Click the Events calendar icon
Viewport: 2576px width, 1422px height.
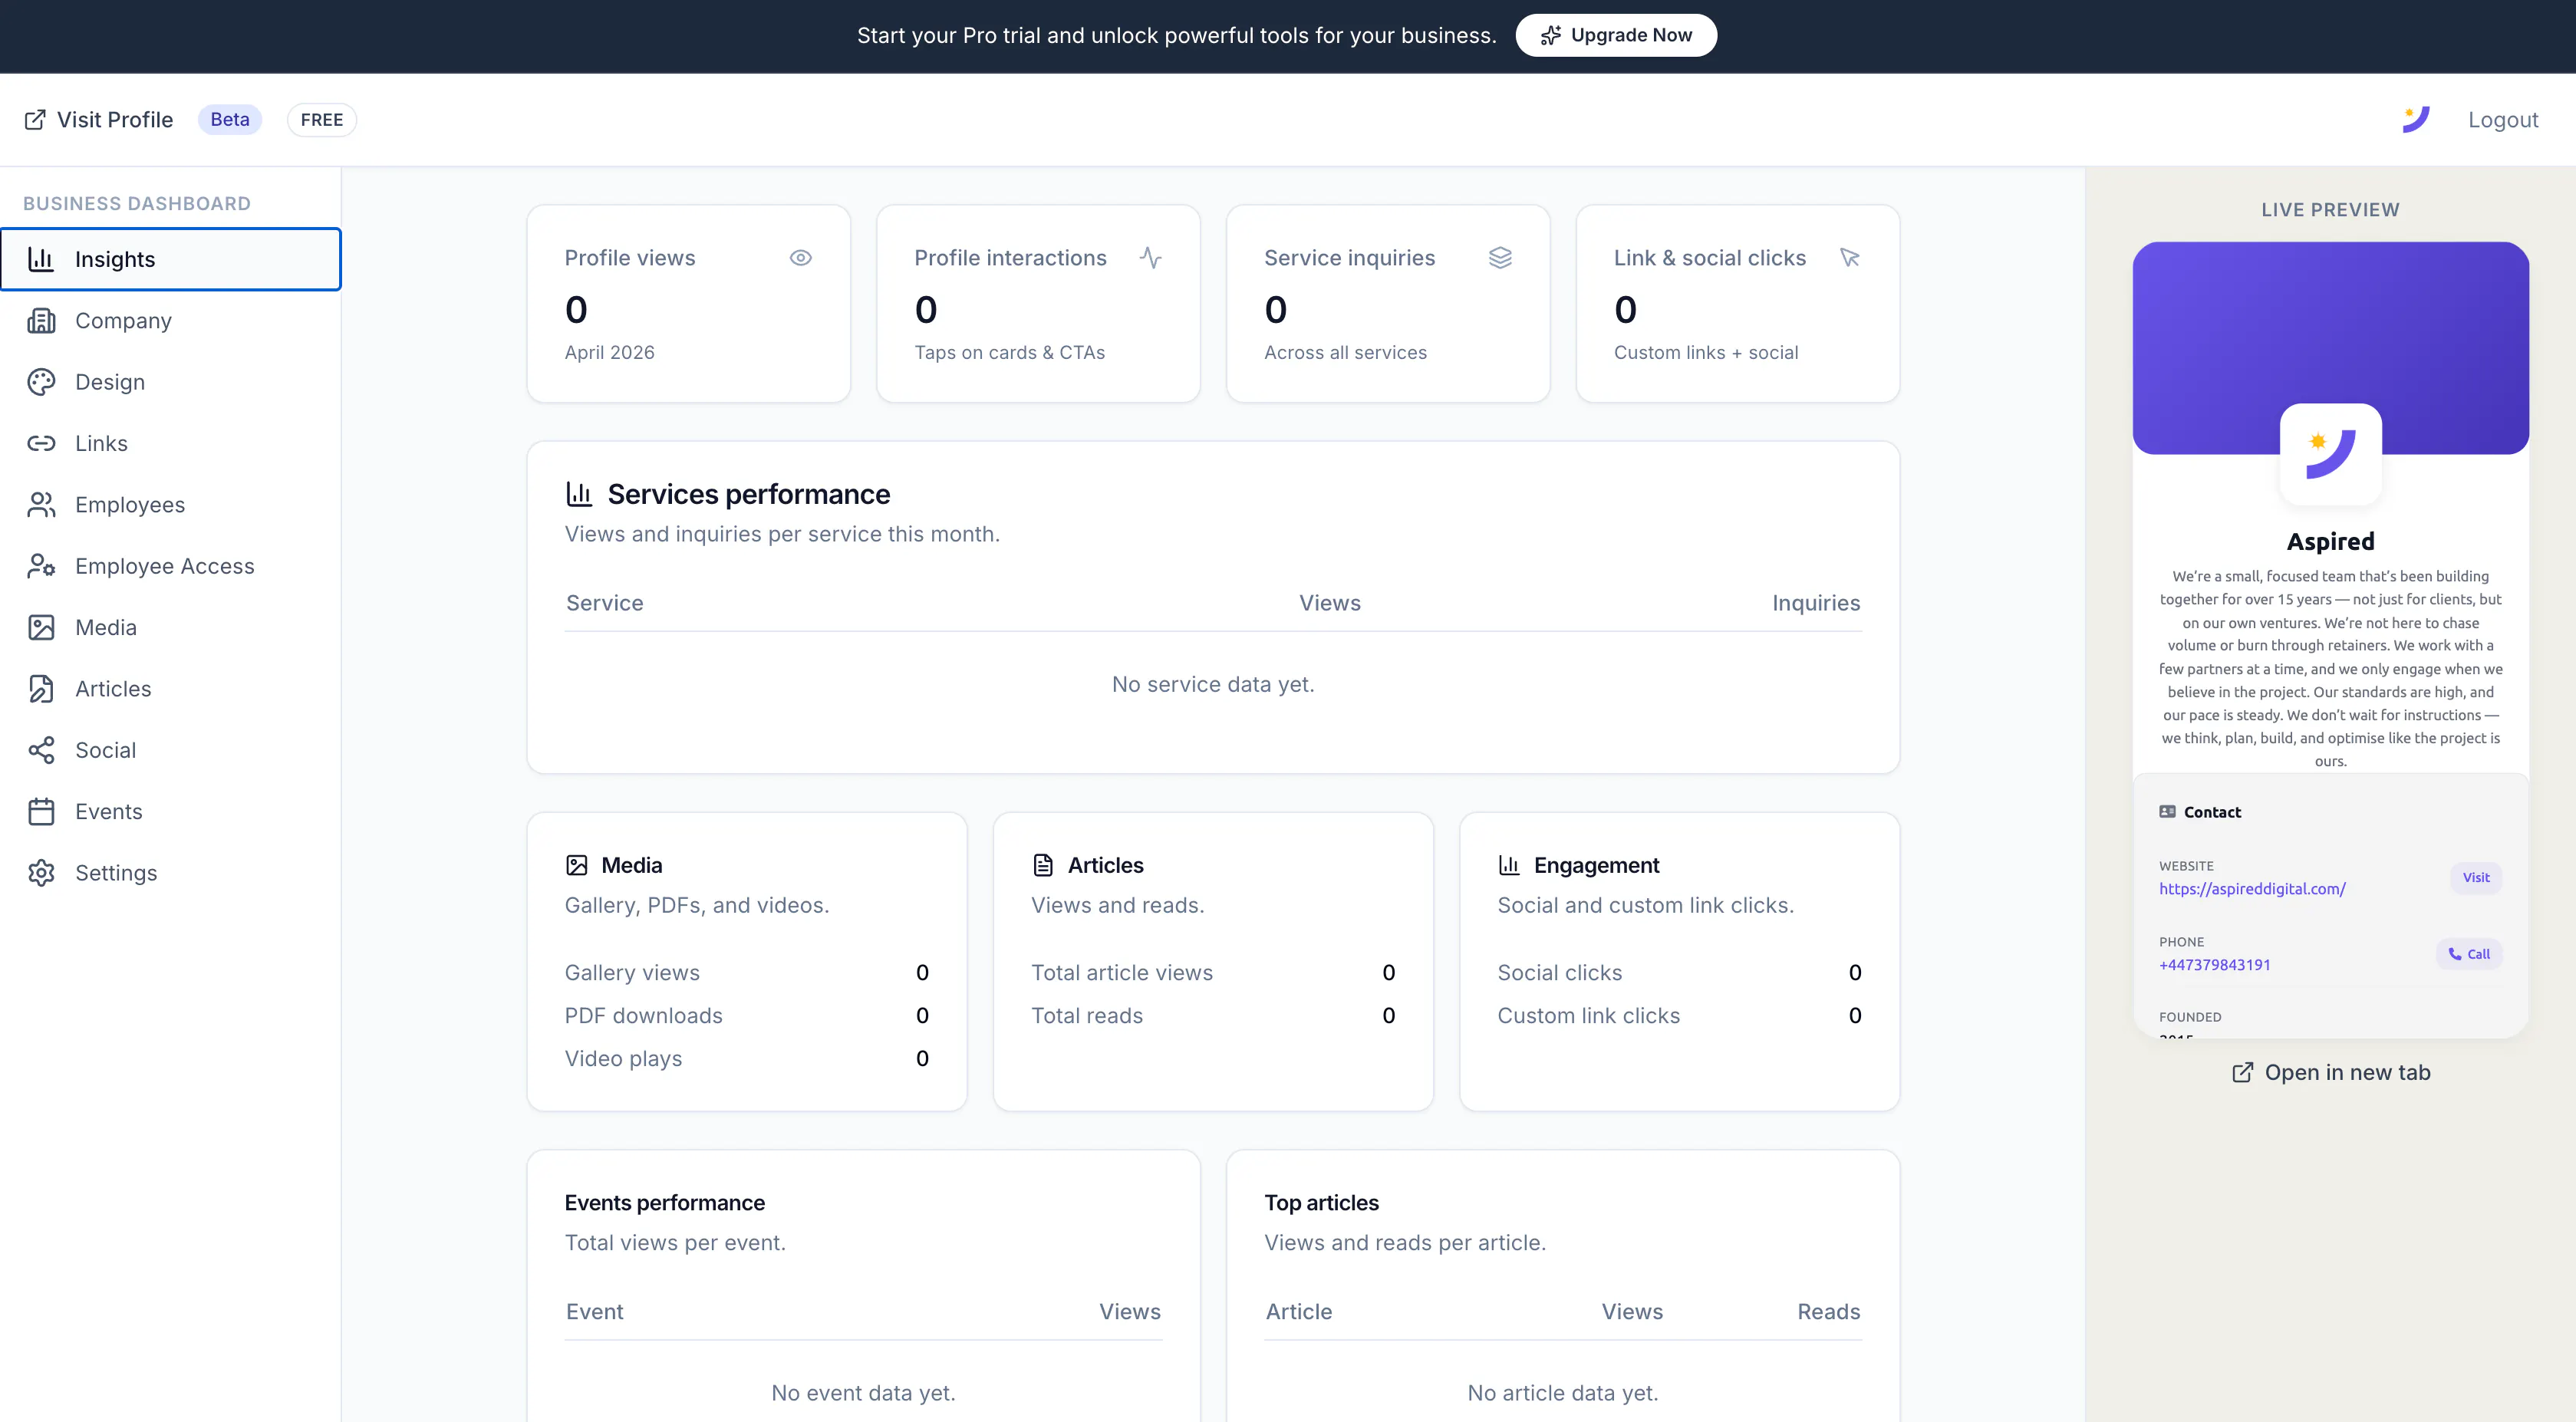tap(41, 811)
